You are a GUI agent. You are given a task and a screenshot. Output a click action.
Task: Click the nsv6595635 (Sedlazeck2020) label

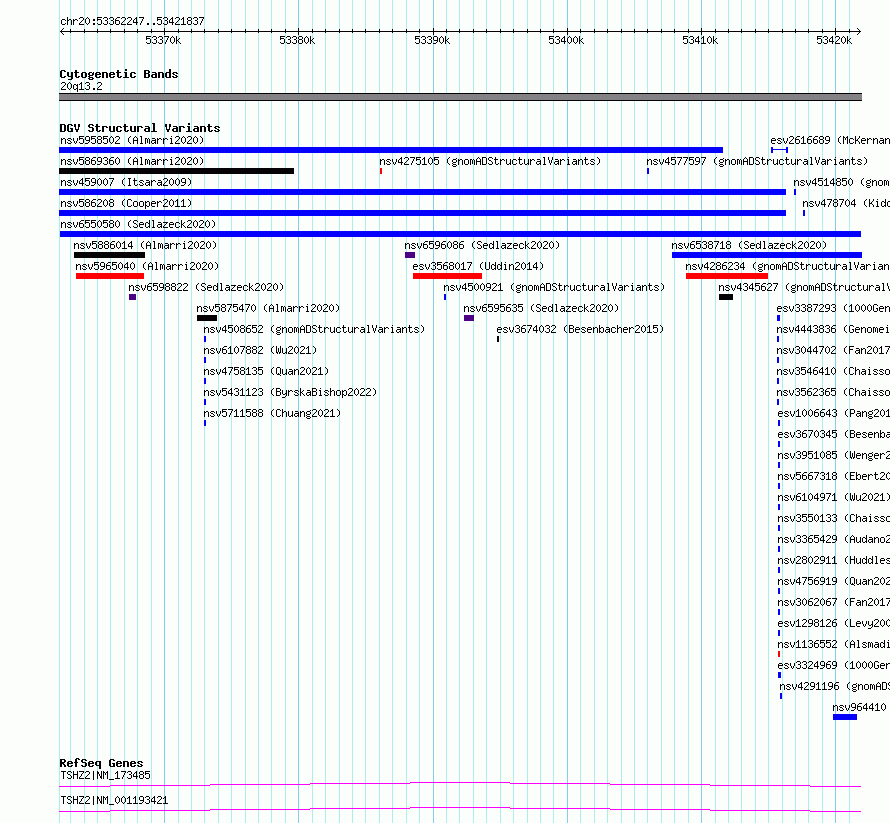coord(541,308)
